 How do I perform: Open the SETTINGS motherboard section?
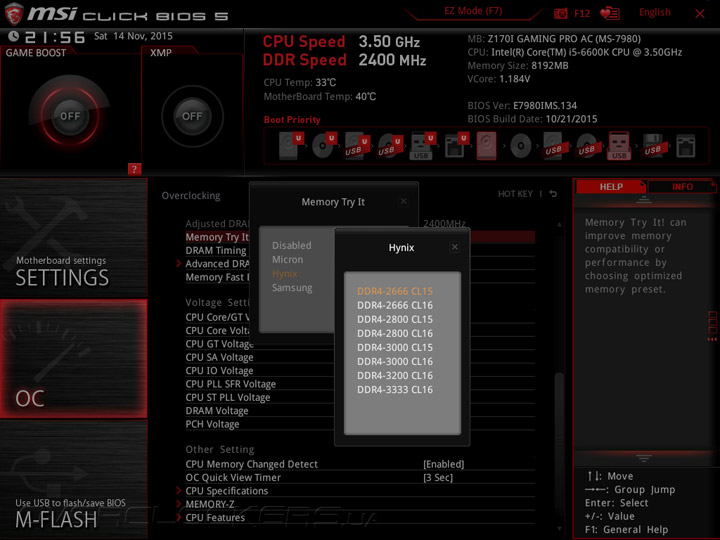[x=73, y=238]
